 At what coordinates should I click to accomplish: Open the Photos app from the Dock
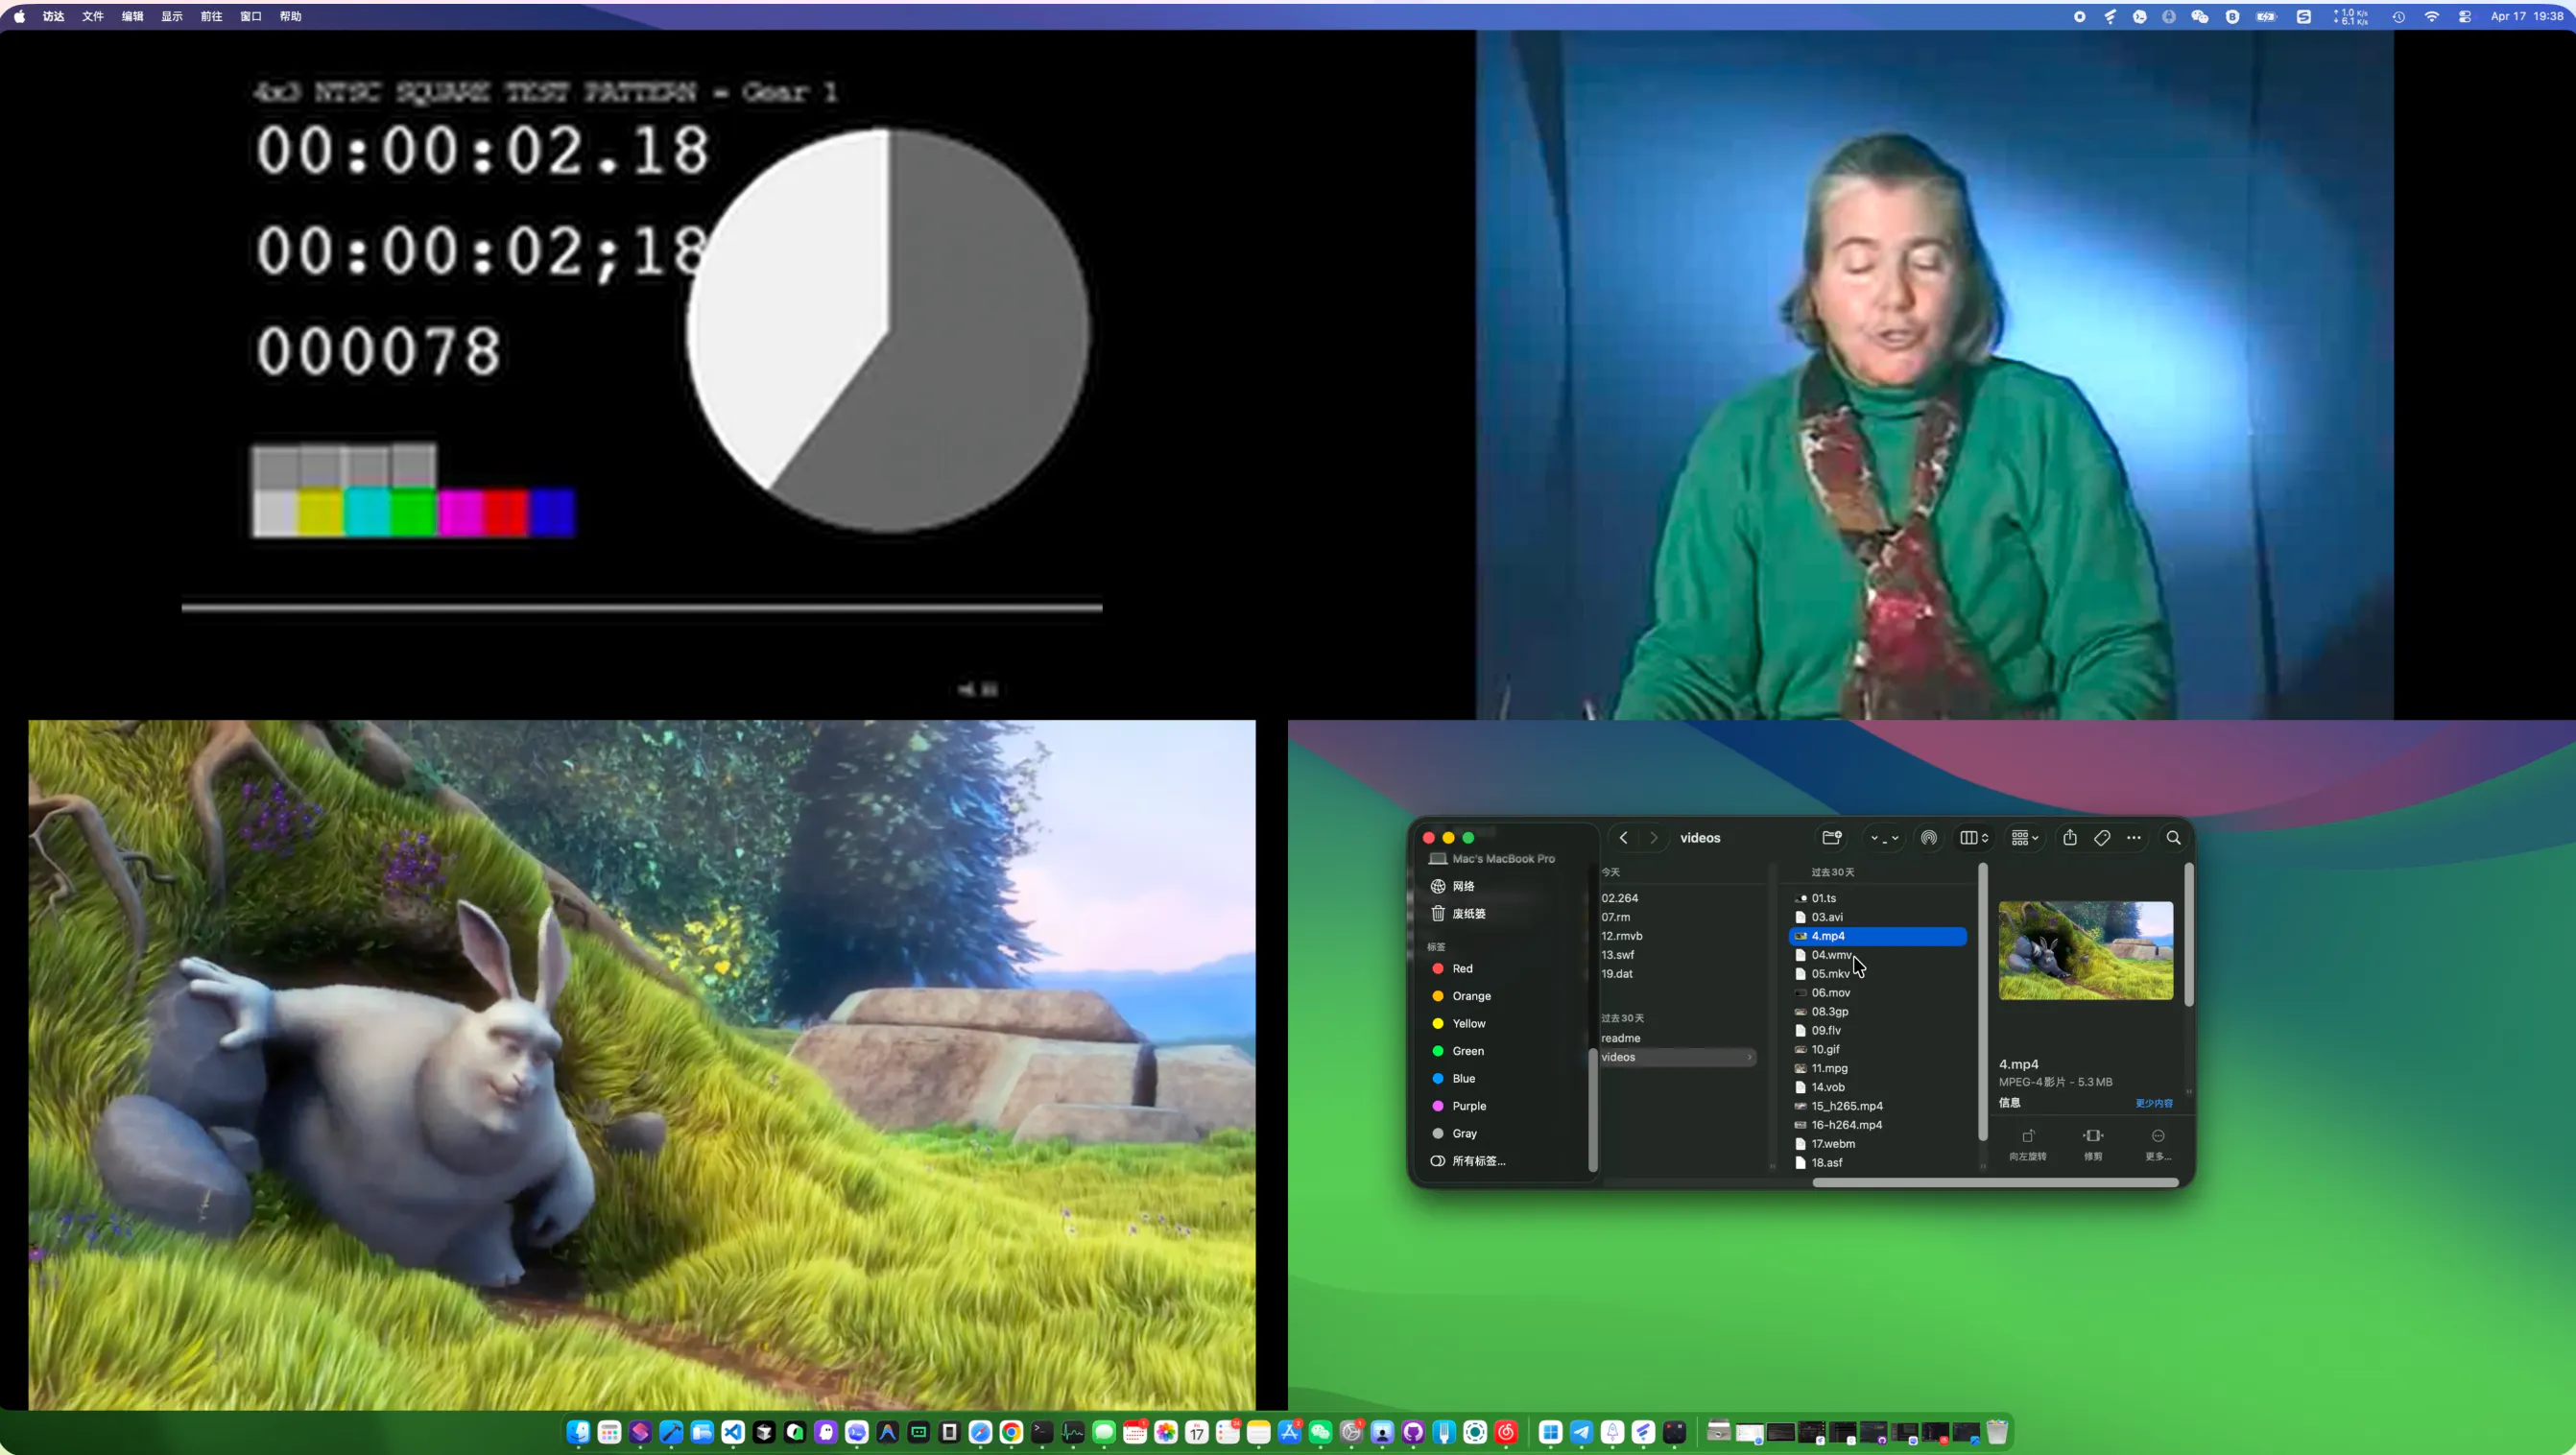coord(1166,1432)
